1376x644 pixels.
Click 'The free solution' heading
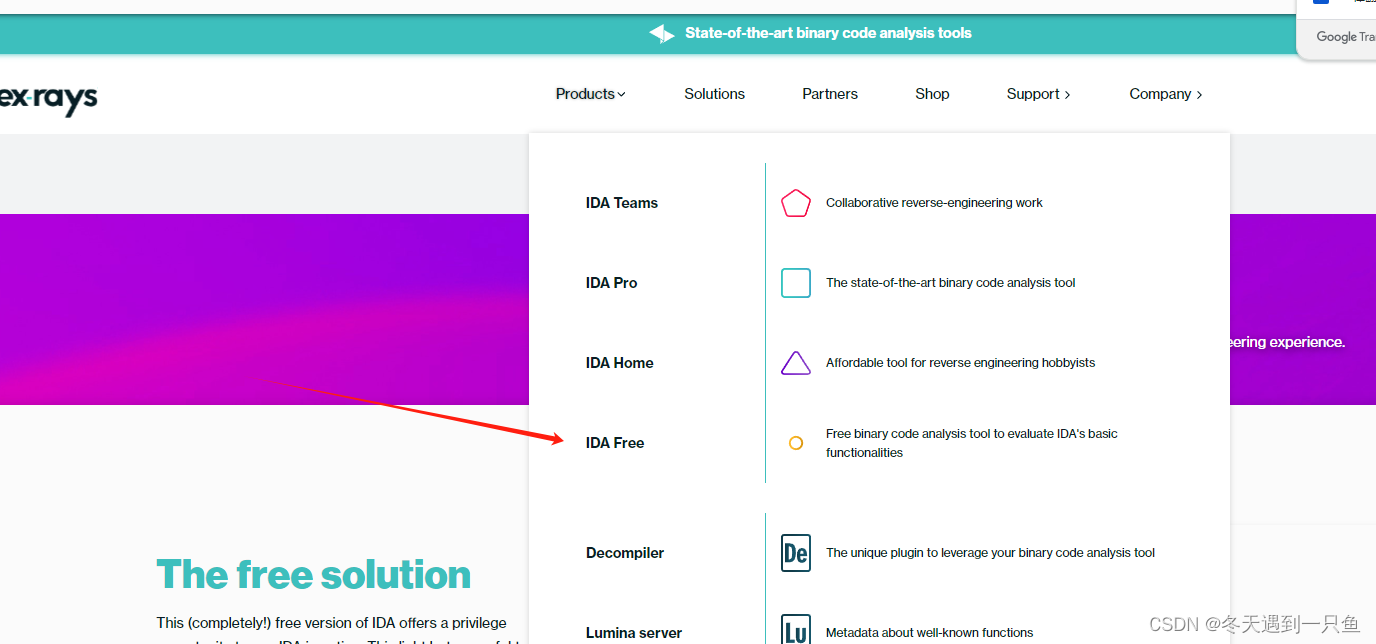[314, 575]
